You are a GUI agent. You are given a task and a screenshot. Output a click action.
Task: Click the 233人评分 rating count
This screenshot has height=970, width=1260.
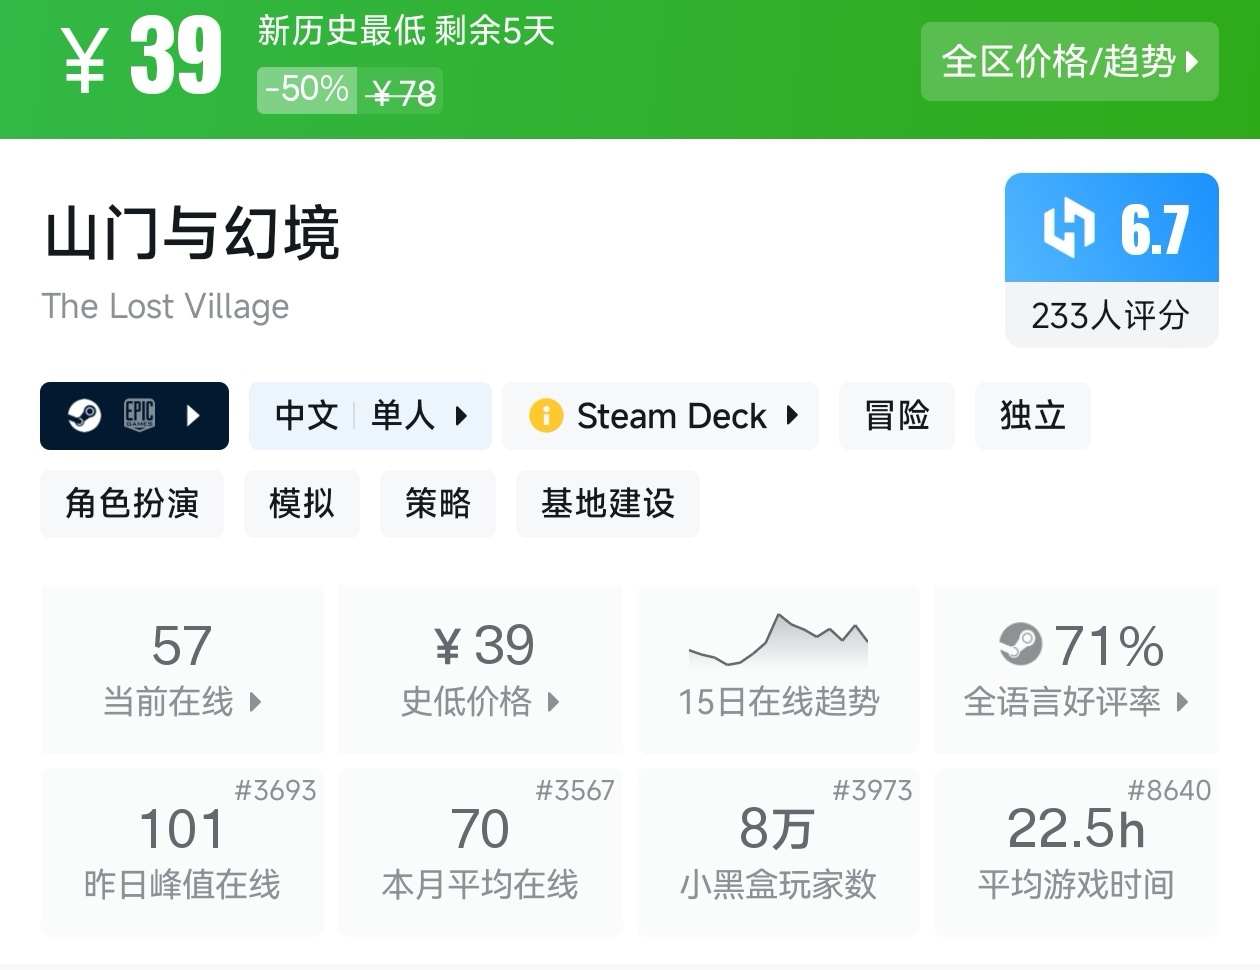[x=1111, y=316]
